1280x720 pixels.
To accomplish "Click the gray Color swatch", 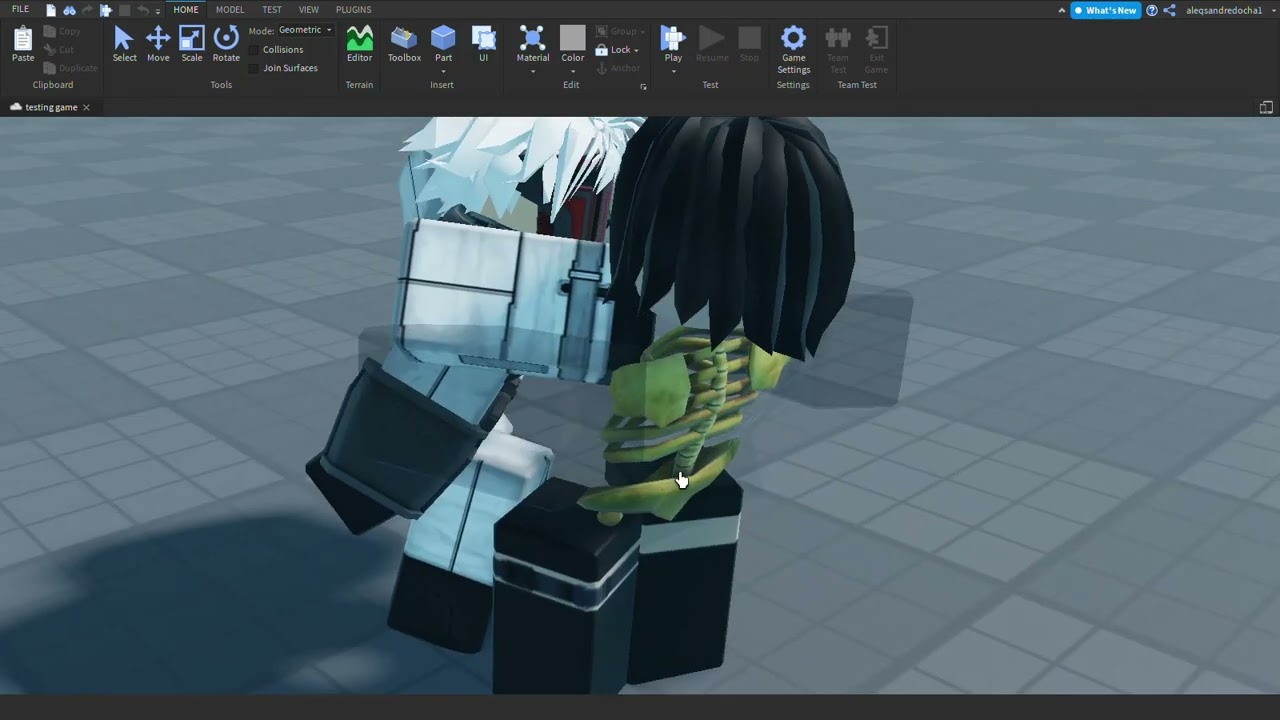I will [572, 39].
